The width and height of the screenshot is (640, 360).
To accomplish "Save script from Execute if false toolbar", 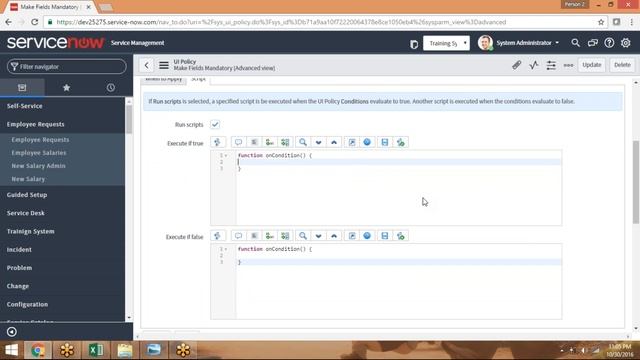I will pyautogui.click(x=384, y=236).
